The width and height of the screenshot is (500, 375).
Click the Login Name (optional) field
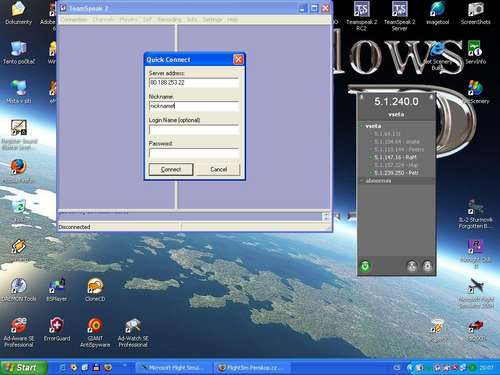pos(194,130)
